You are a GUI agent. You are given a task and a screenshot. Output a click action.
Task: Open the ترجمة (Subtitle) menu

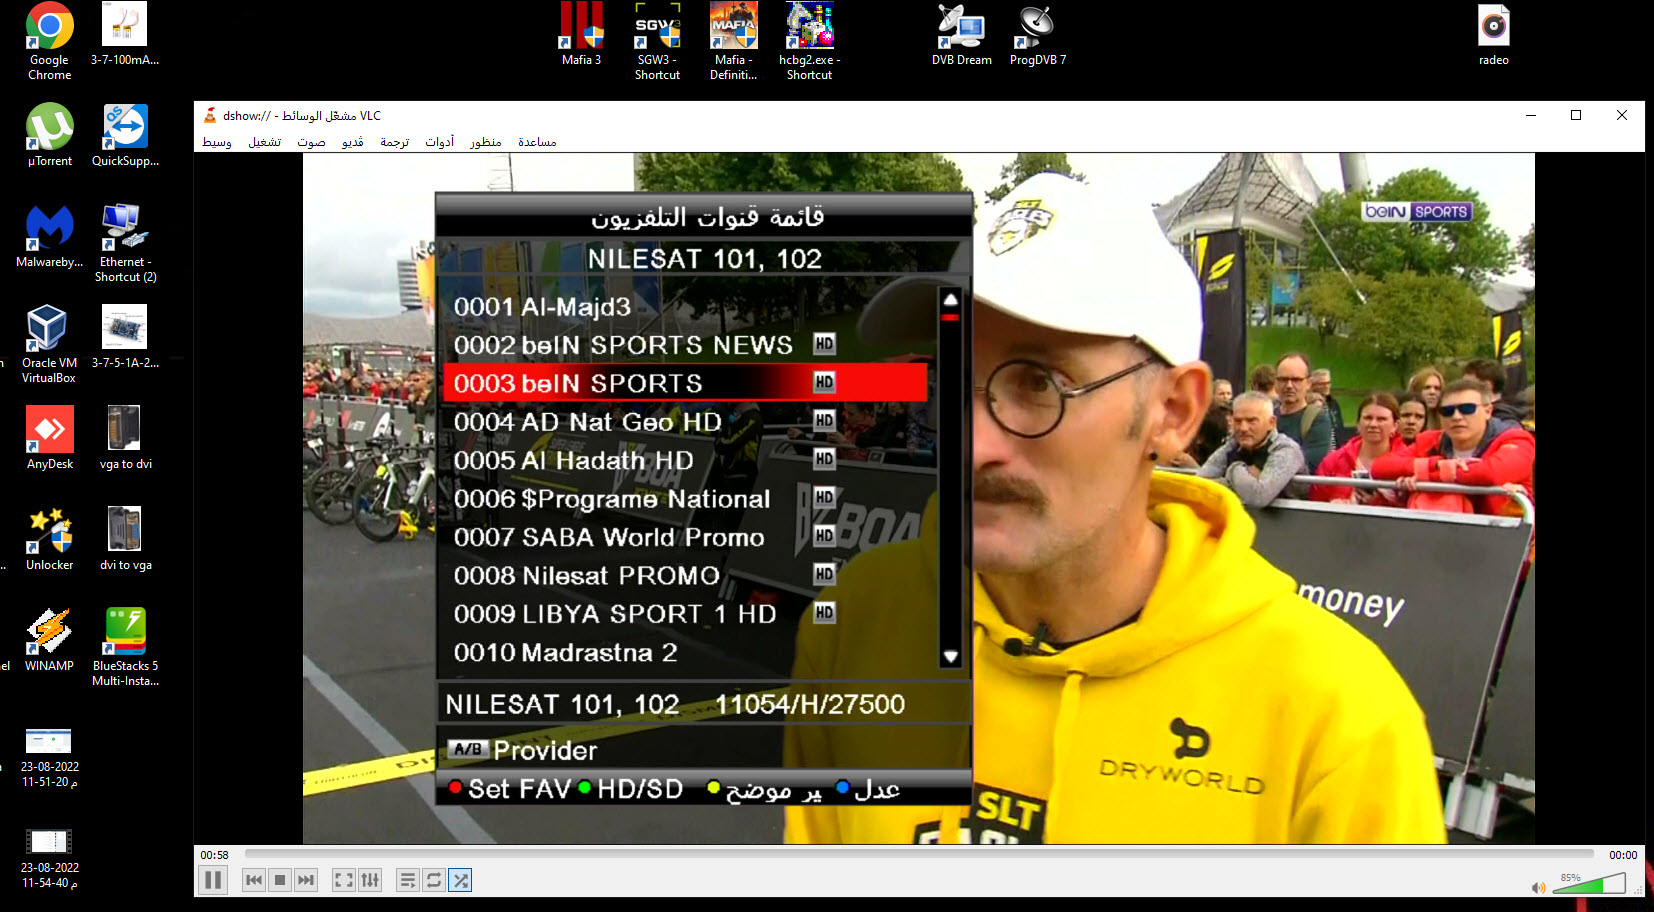pos(394,142)
